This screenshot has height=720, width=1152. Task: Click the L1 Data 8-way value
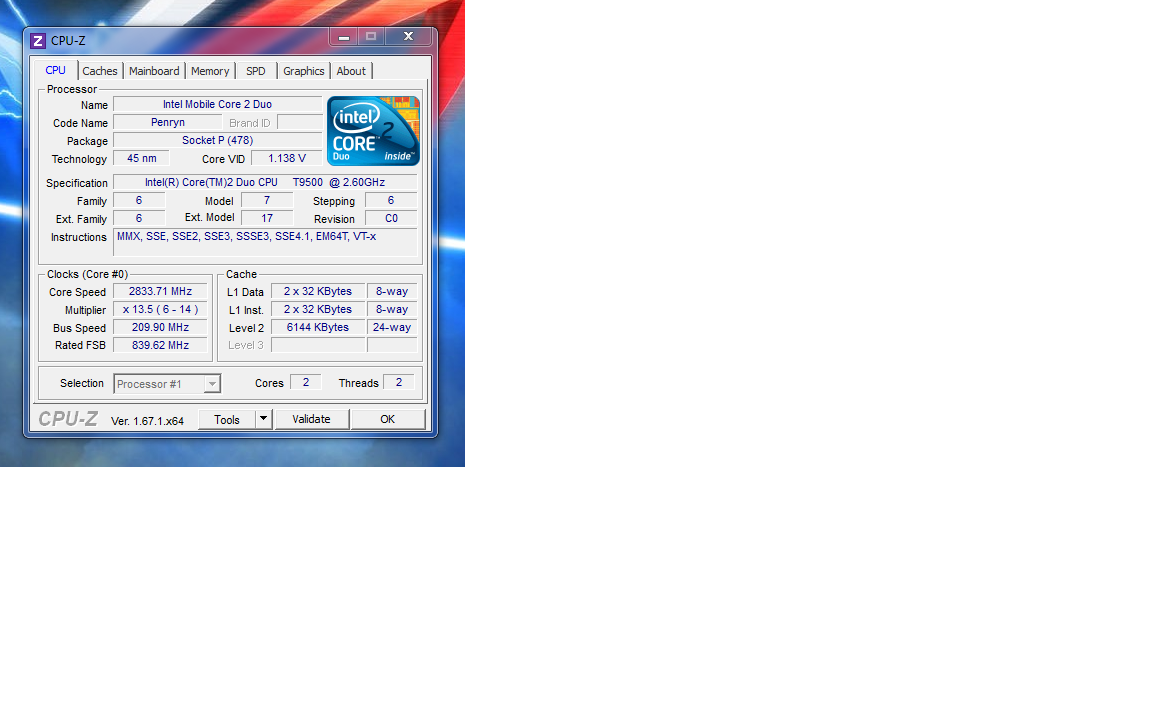click(x=392, y=292)
